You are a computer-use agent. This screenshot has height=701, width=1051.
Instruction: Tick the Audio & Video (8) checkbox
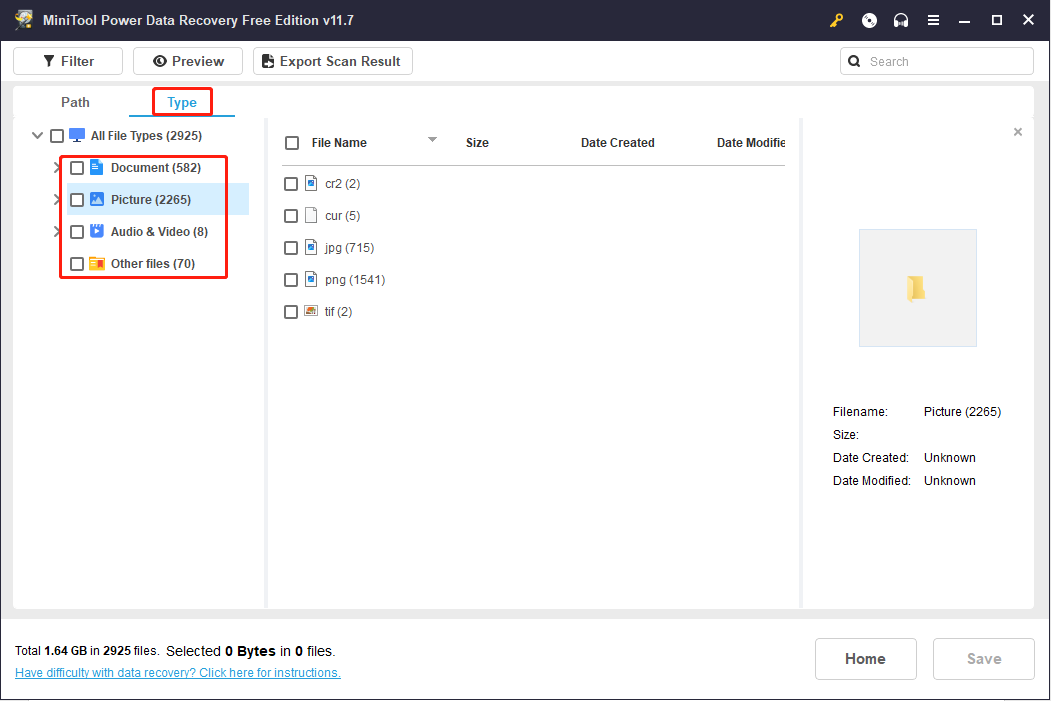pos(77,232)
